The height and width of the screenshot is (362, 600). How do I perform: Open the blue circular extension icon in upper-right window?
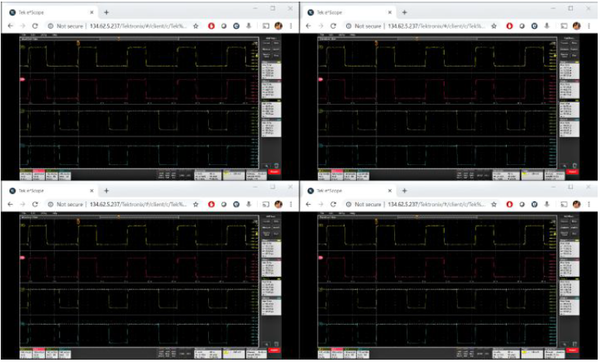(535, 26)
